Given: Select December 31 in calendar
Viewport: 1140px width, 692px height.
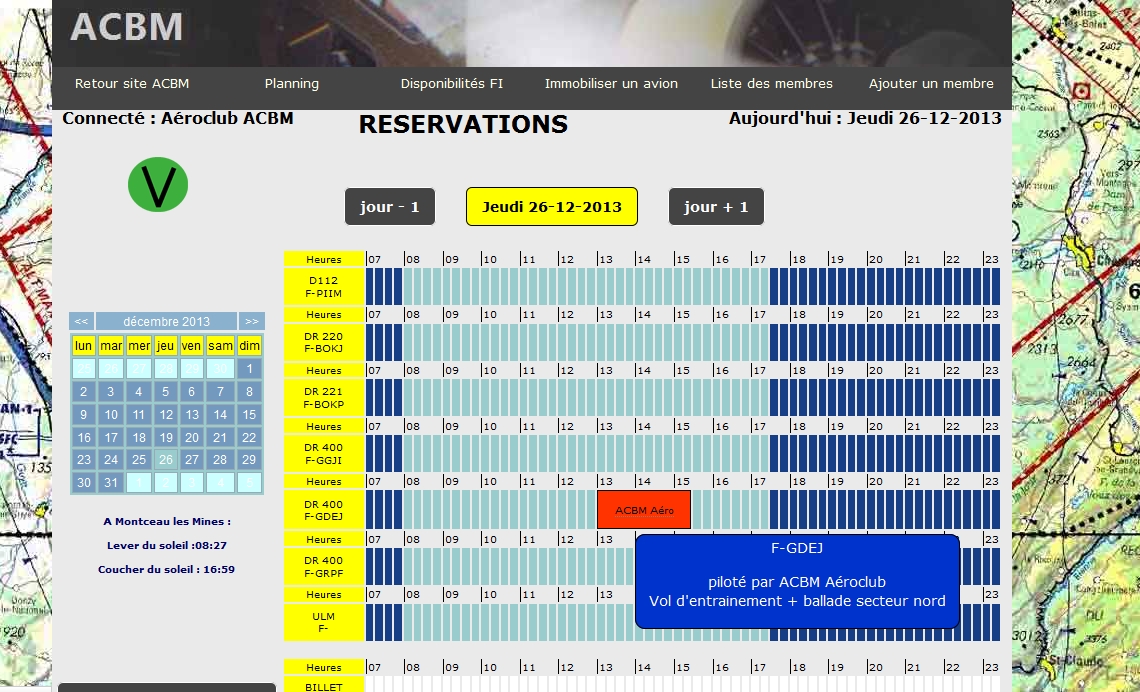Looking at the screenshot, I should (111, 482).
